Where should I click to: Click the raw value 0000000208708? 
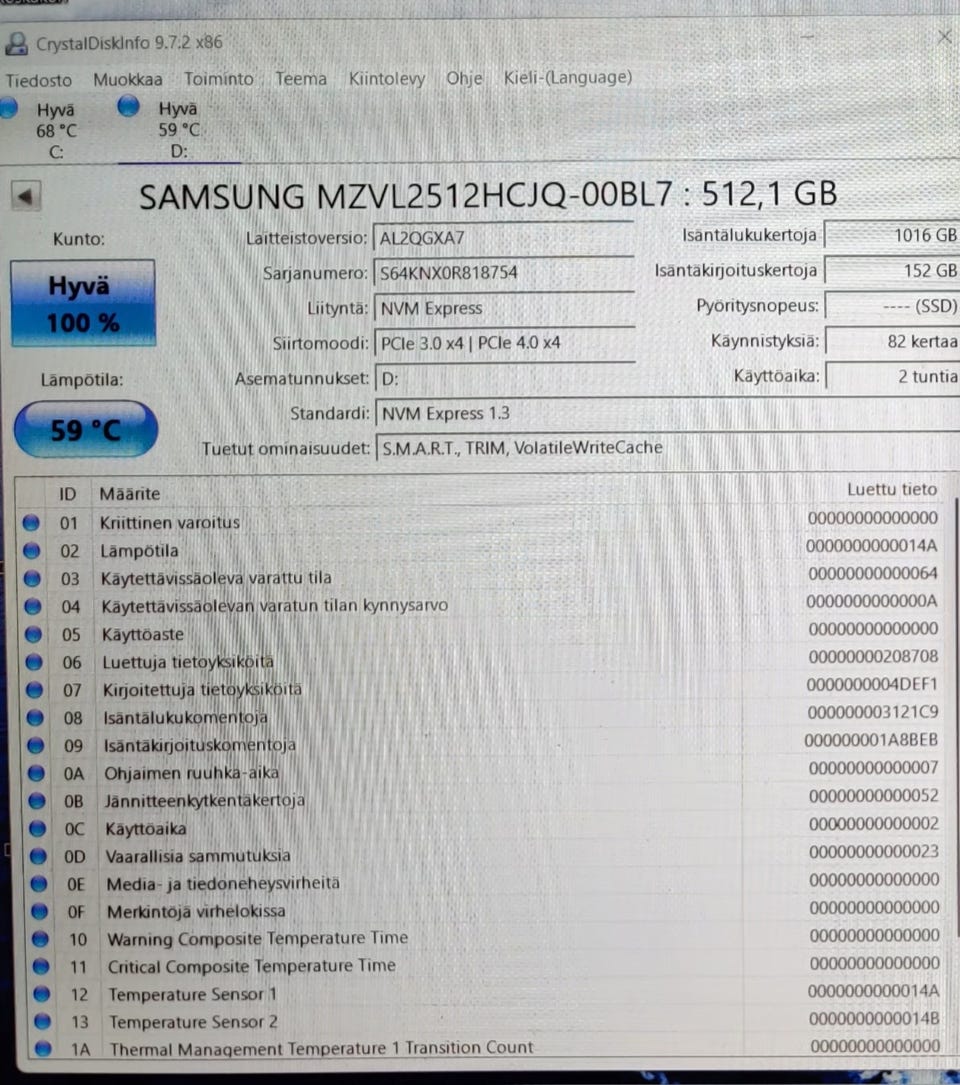(x=873, y=656)
